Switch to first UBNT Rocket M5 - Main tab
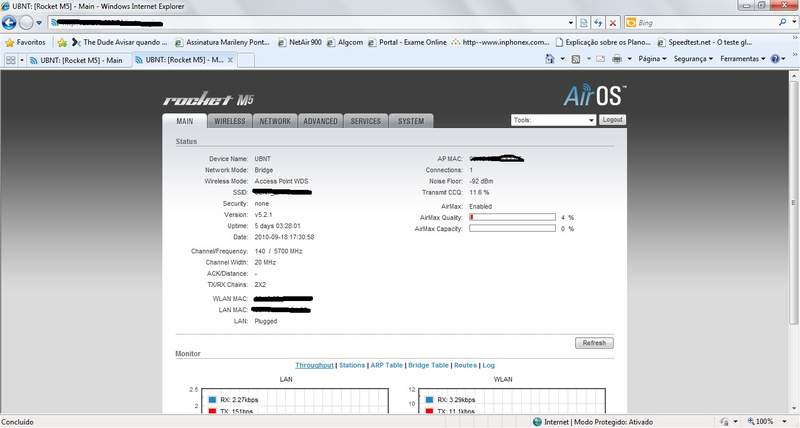 coord(78,60)
